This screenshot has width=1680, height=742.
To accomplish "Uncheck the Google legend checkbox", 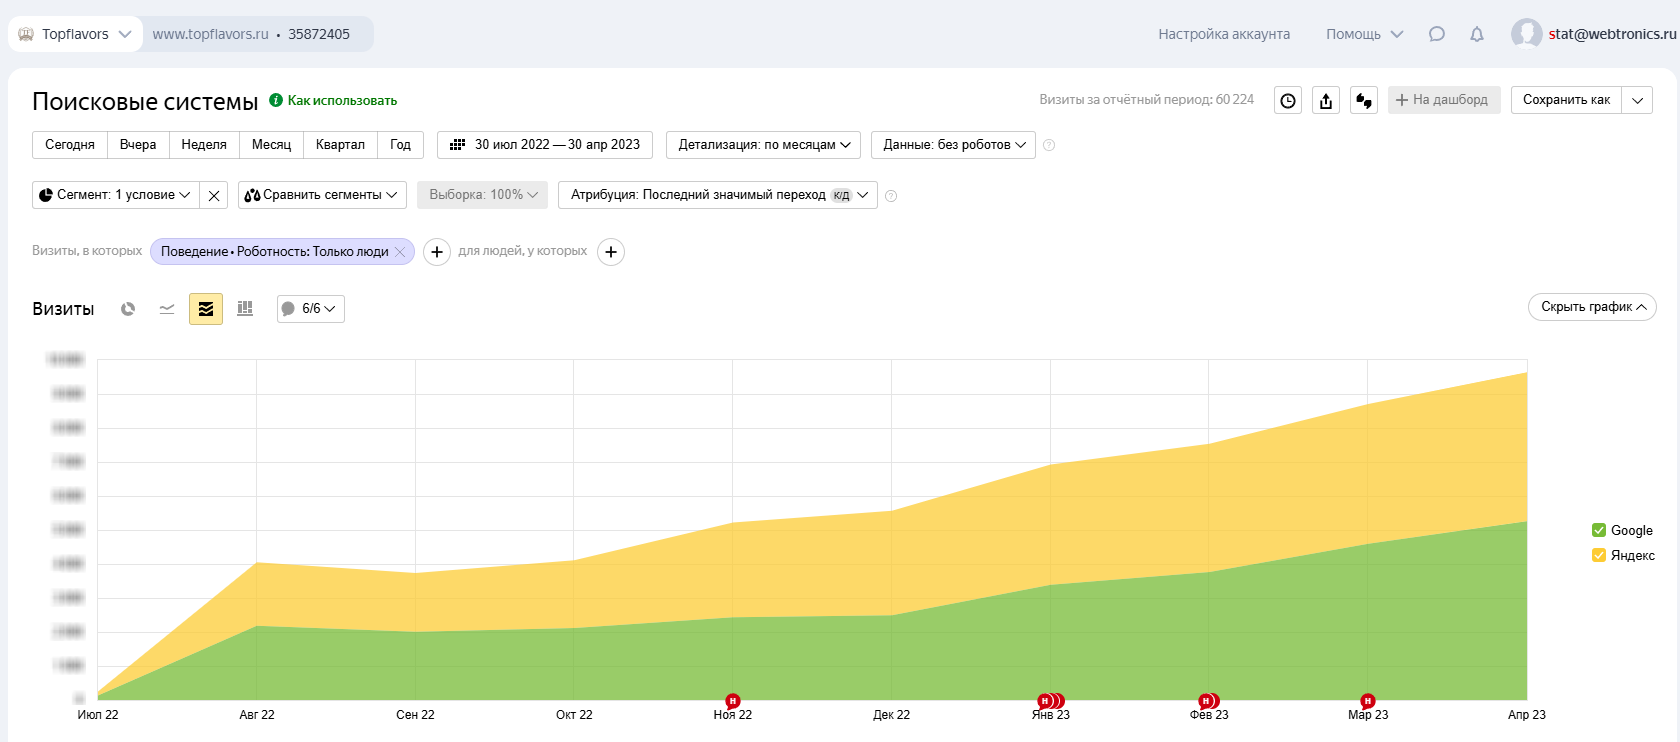I will 1599,531.
